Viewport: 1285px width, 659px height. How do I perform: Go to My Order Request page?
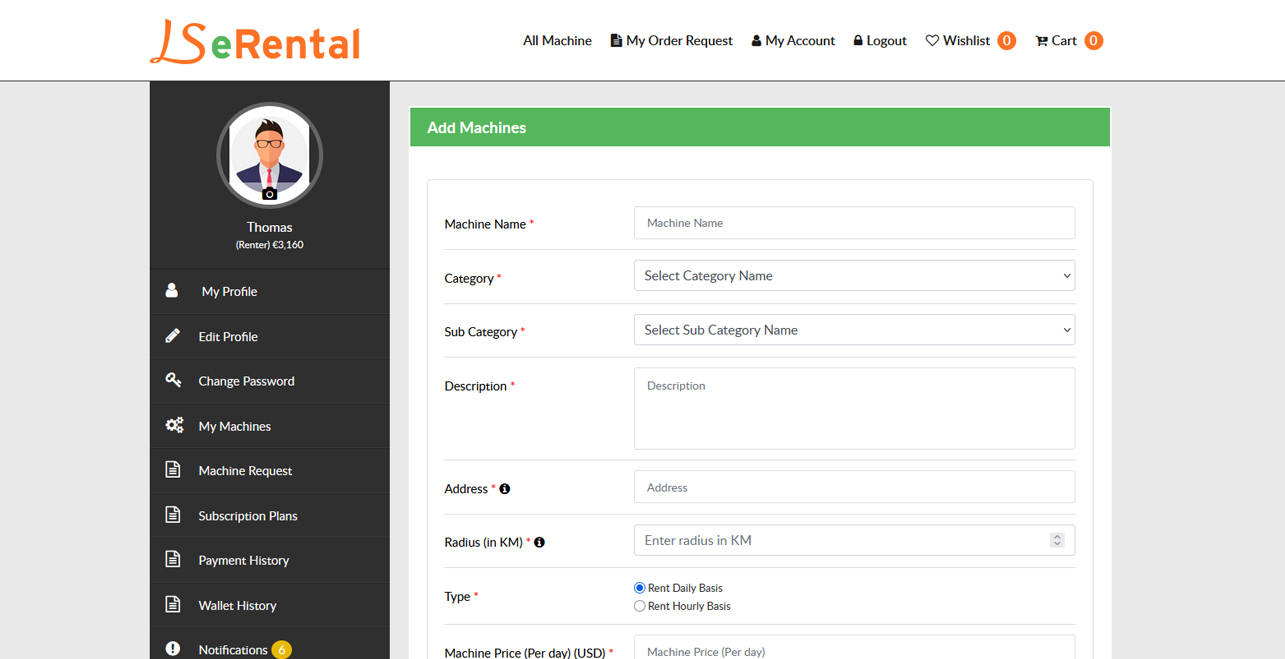671,41
